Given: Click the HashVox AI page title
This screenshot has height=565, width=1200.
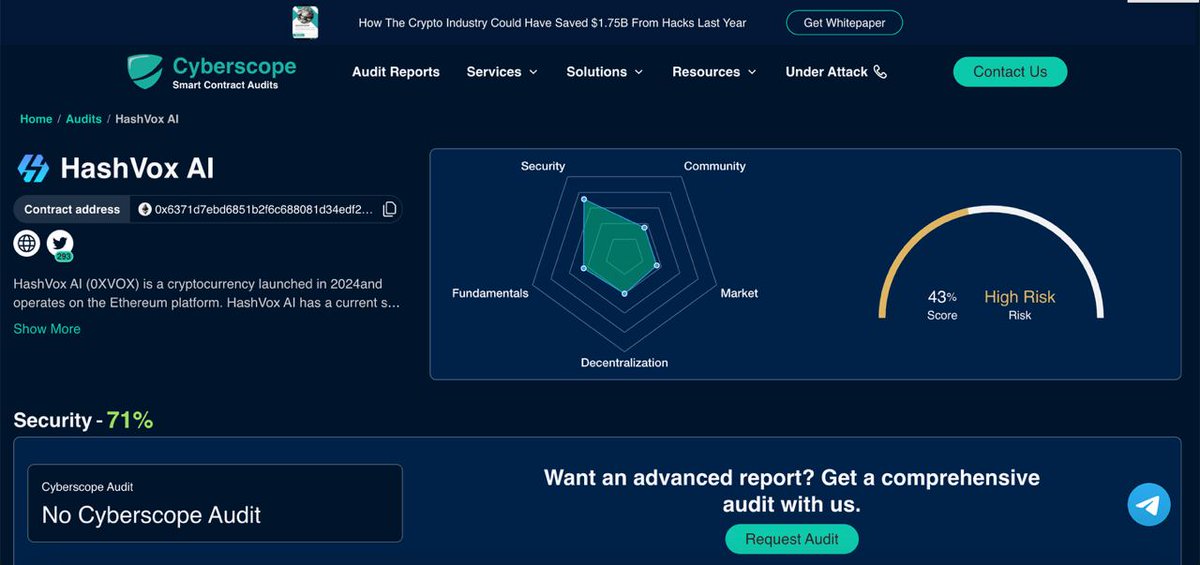Looking at the screenshot, I should (x=137, y=168).
